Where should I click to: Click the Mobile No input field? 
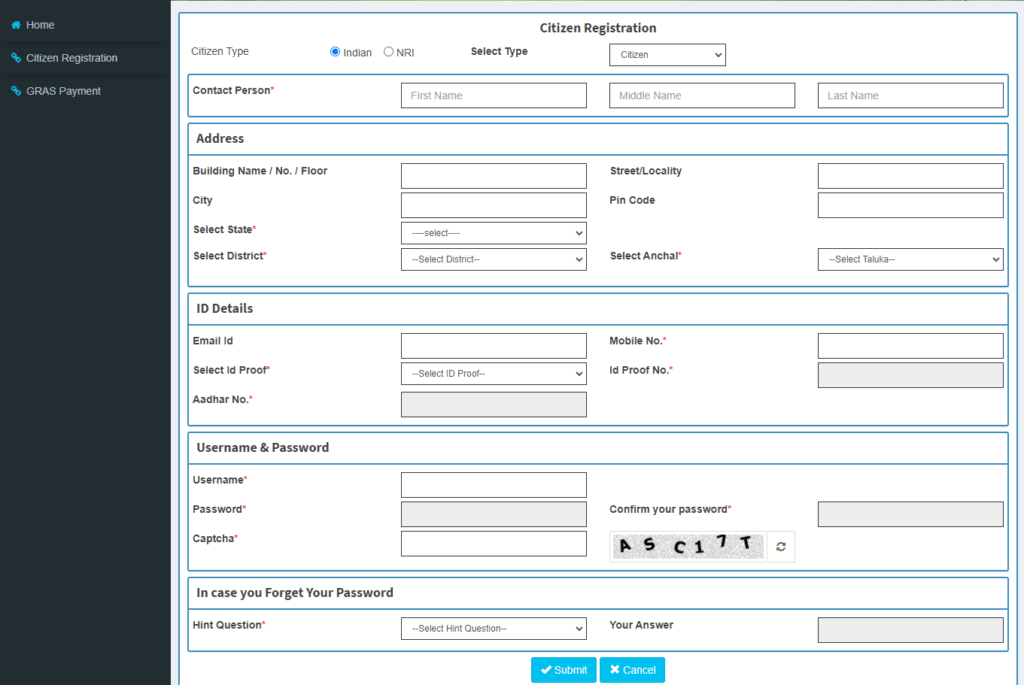(x=910, y=345)
